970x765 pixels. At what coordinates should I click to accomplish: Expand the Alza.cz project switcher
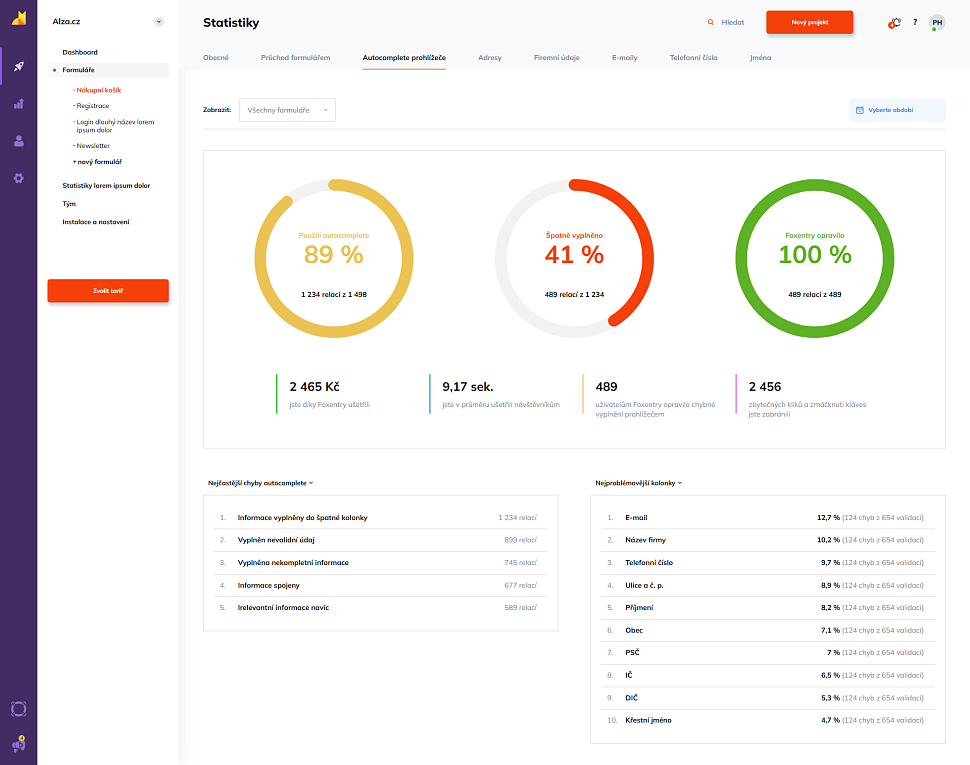click(x=158, y=21)
